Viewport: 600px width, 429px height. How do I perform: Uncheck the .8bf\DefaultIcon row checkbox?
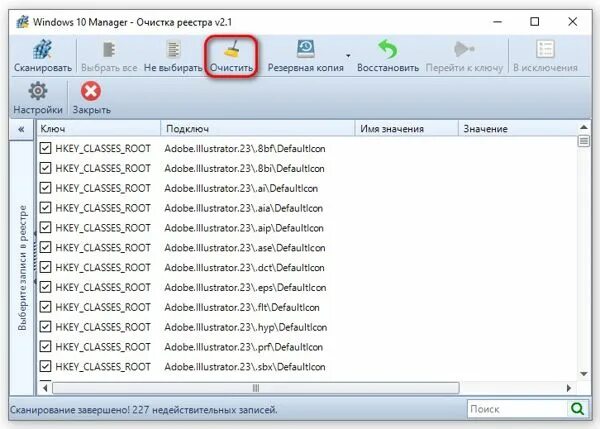point(45,148)
